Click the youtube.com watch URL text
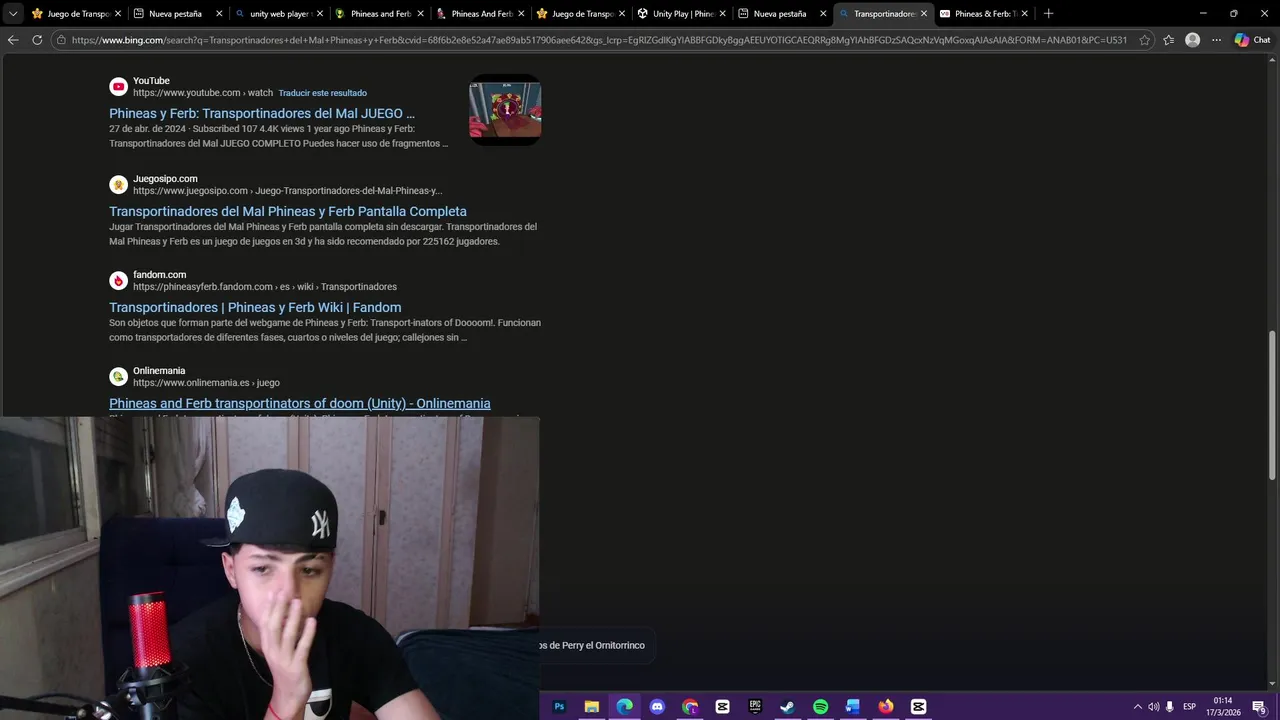Image resolution: width=1280 pixels, height=720 pixels. [x=203, y=93]
